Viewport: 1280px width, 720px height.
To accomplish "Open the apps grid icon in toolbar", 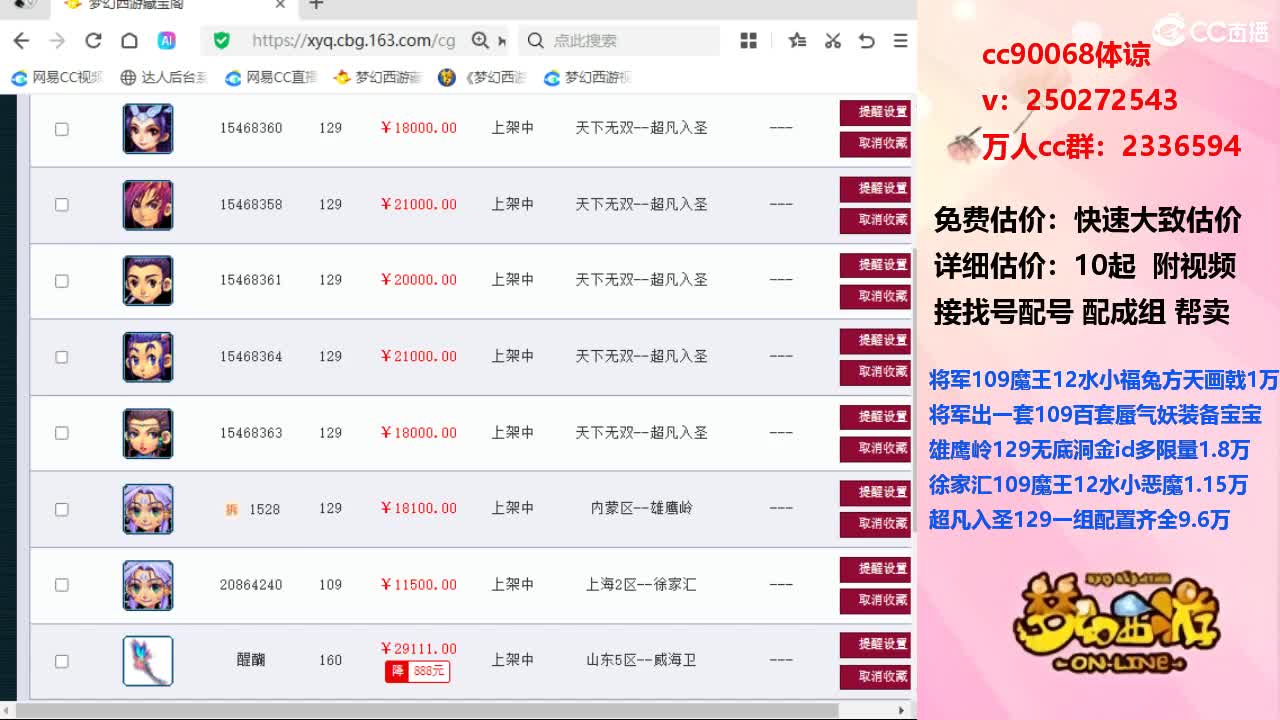I will pos(748,41).
